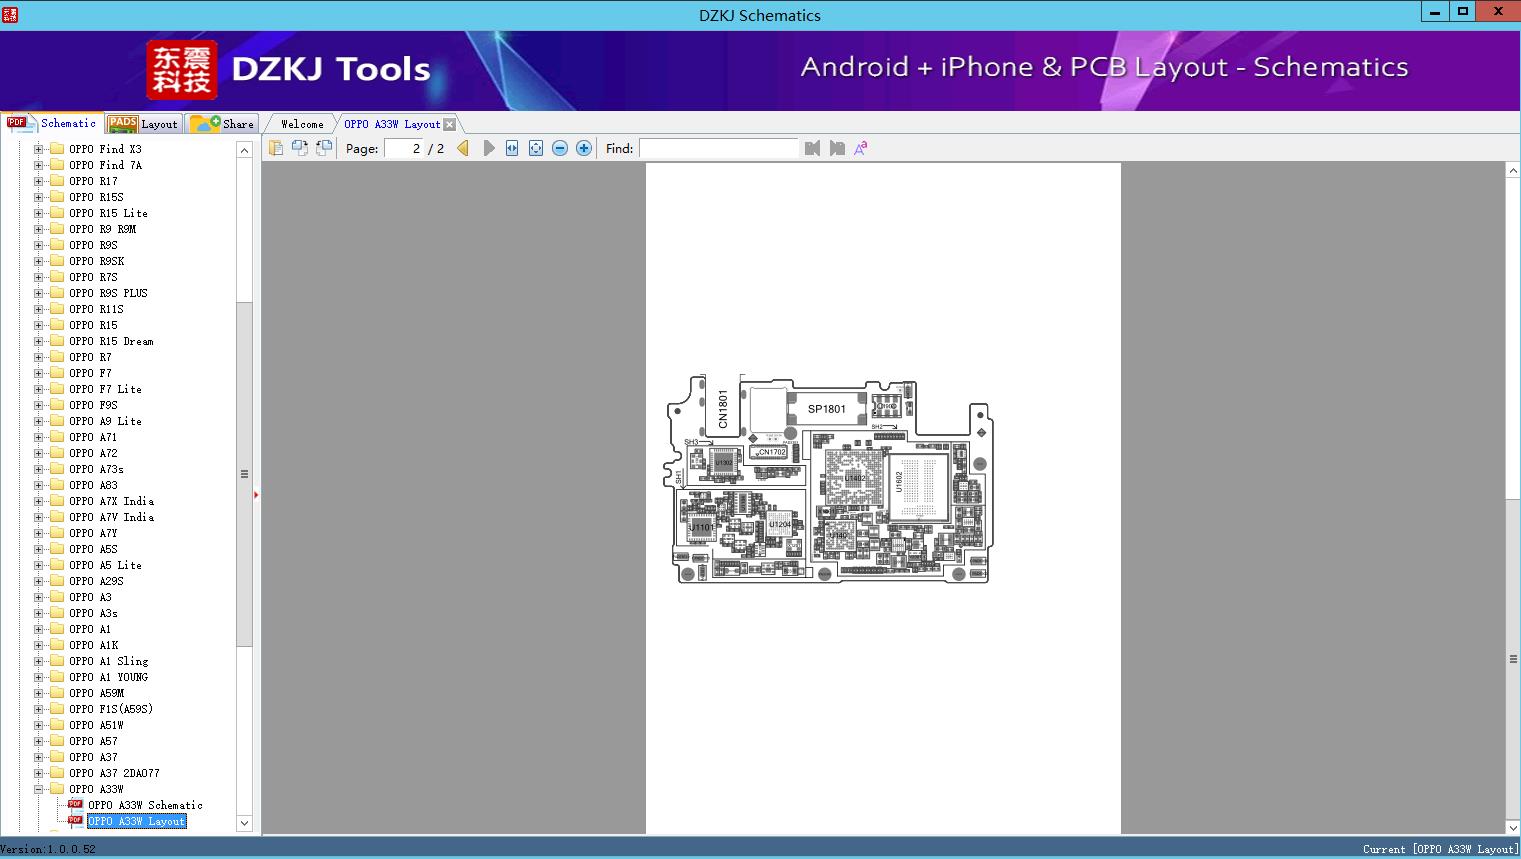This screenshot has height=859, width=1521.
Task: Expand the OPPO Find X3 folder
Action: coord(39,149)
